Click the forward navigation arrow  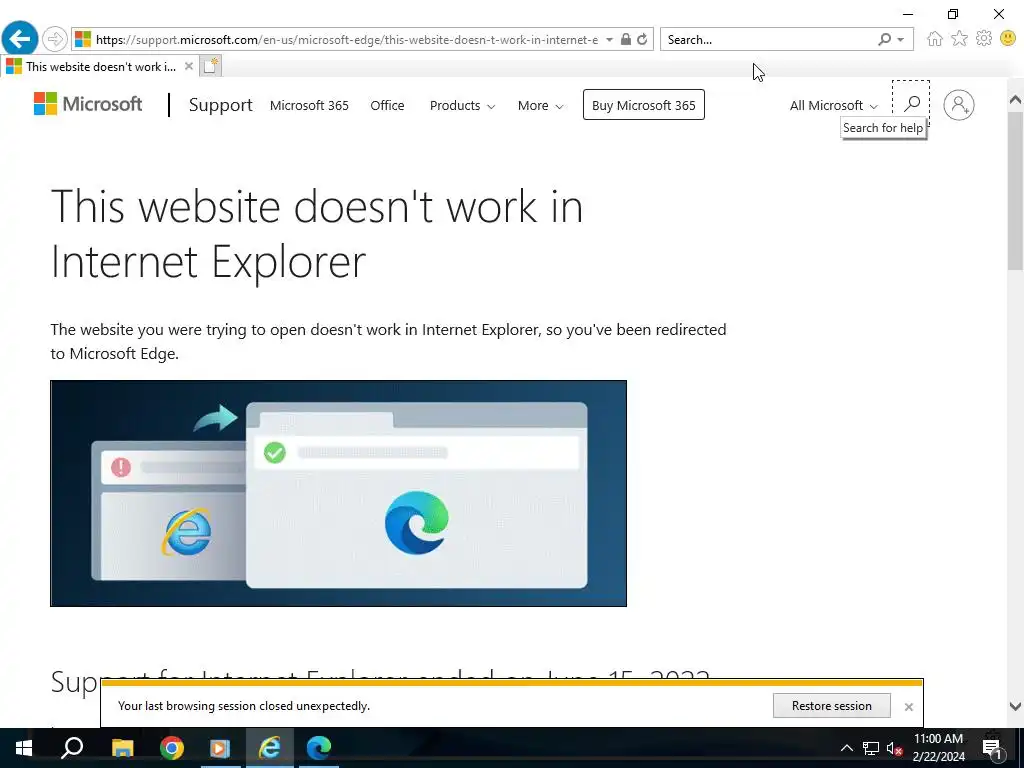(55, 39)
